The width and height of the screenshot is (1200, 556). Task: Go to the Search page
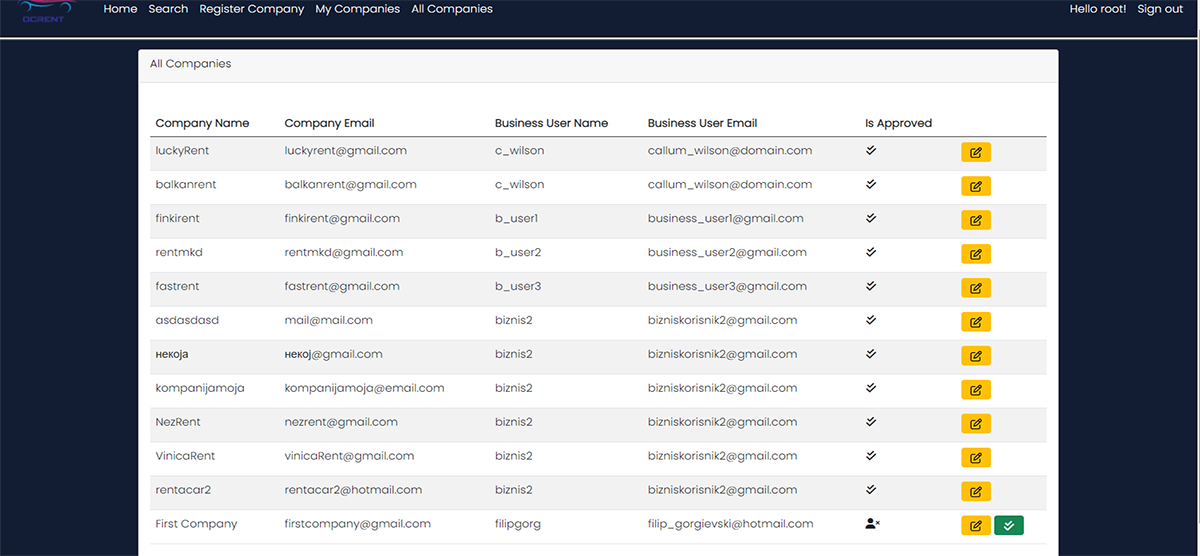[168, 9]
